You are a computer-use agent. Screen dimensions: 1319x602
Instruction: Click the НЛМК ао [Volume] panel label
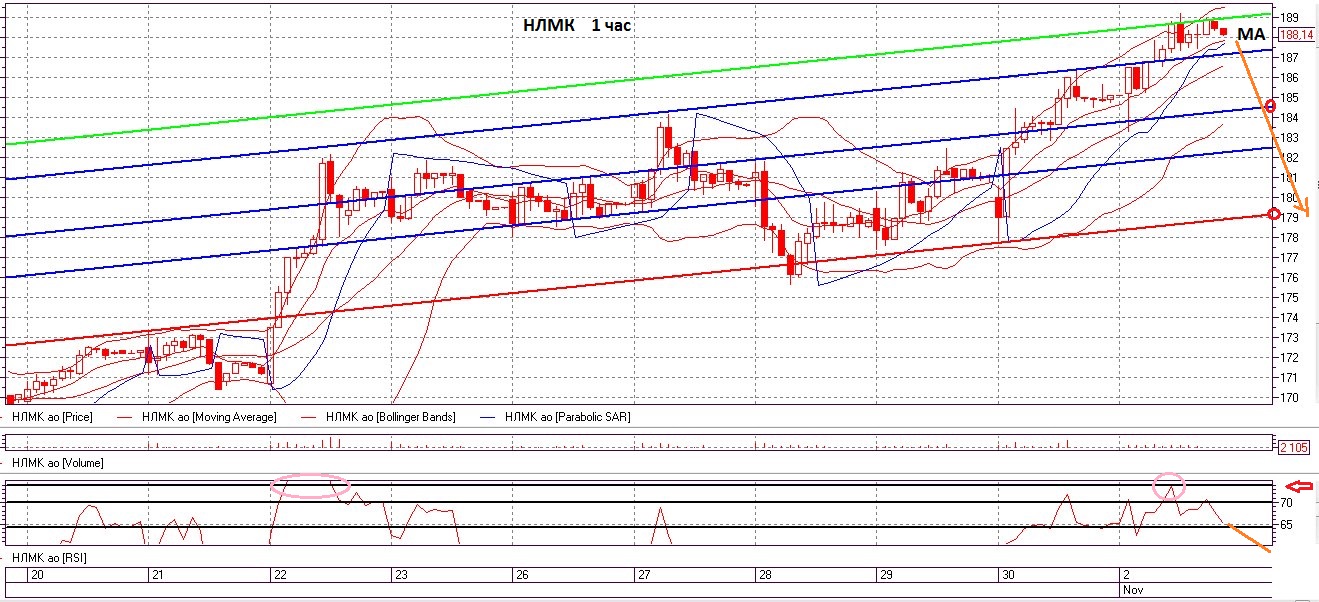58,463
